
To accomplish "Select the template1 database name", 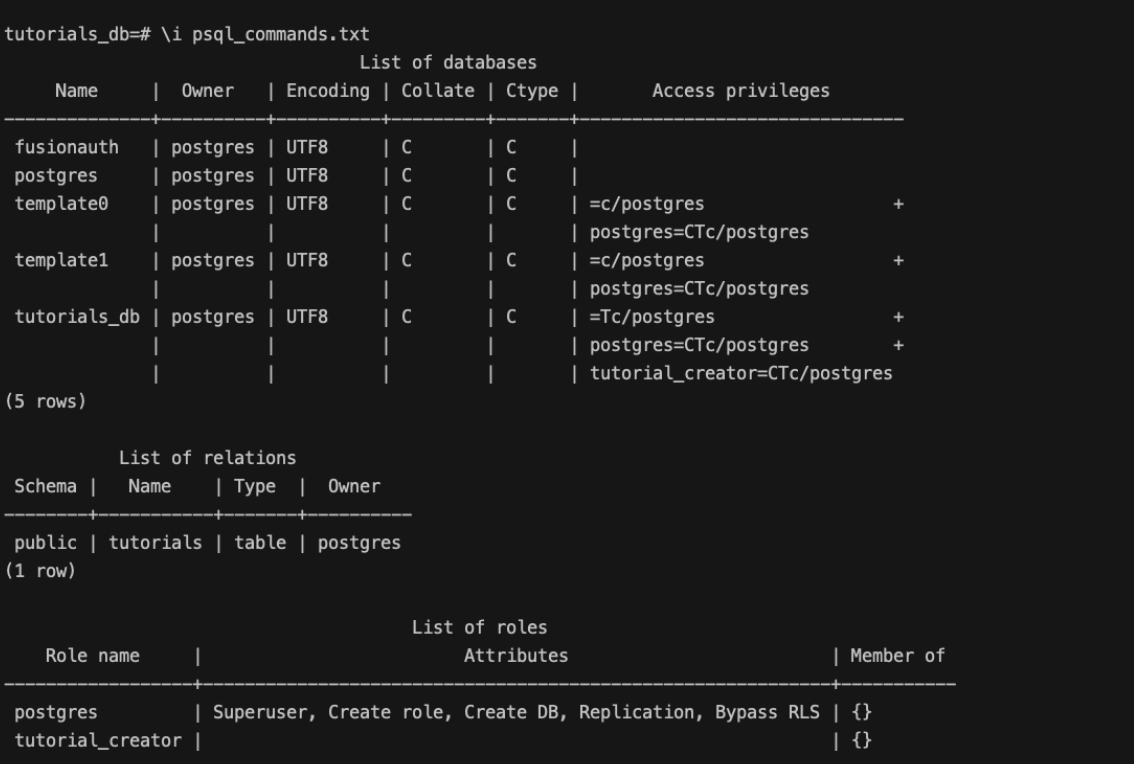I will pos(61,261).
